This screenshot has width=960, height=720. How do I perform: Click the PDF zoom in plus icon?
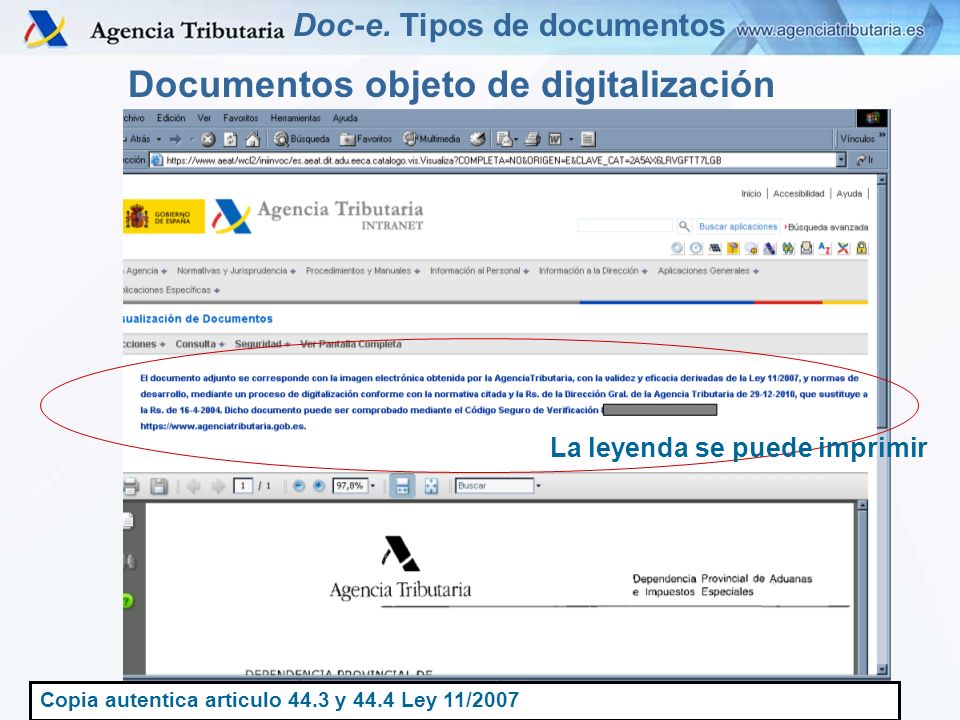pyautogui.click(x=318, y=486)
